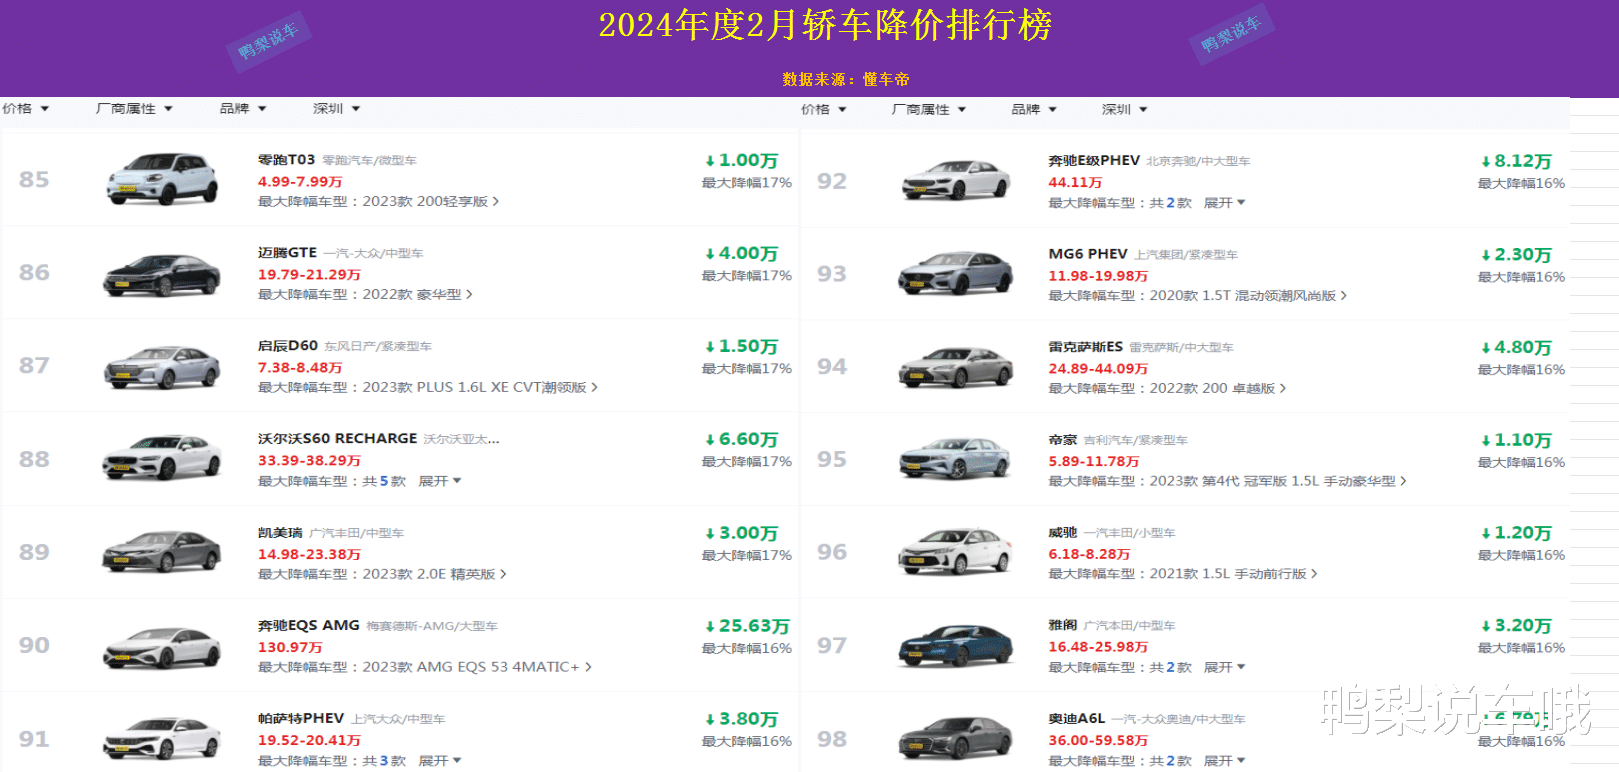The image size is (1619, 772).
Task: Open the left 深圳 city dropdown
Action: tap(336, 109)
